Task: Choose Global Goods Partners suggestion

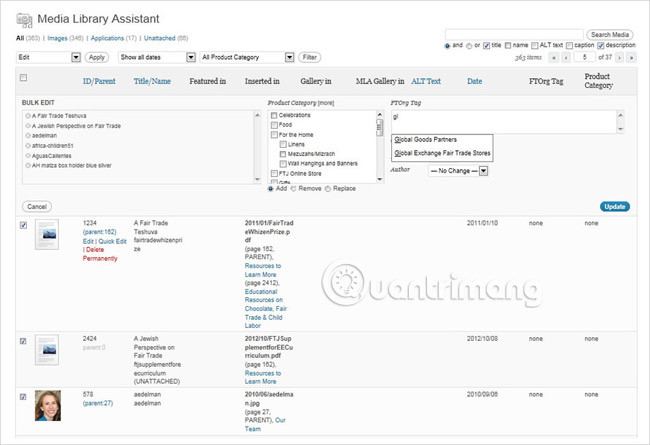Action: click(434, 139)
